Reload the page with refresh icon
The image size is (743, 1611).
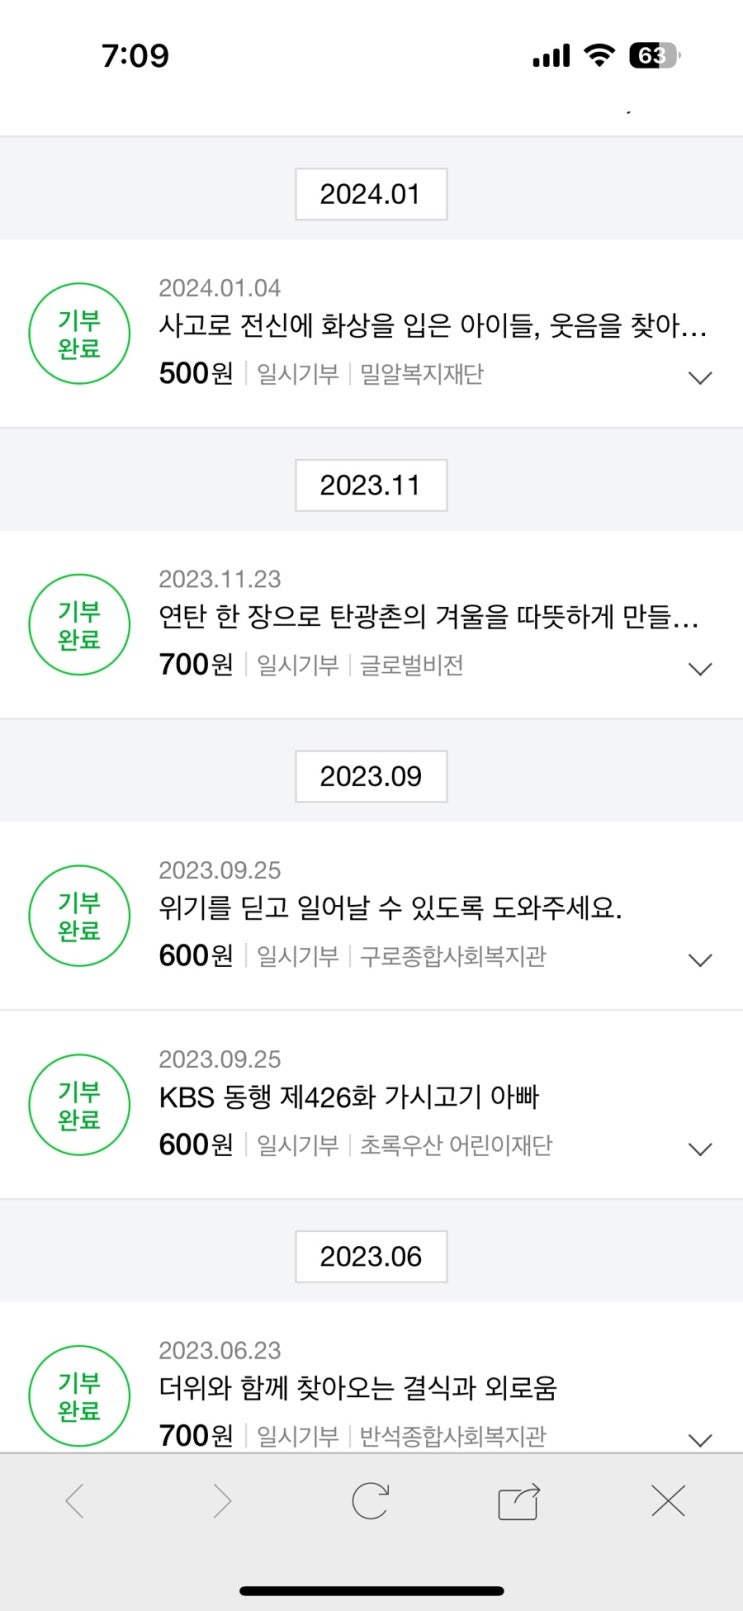(370, 1501)
